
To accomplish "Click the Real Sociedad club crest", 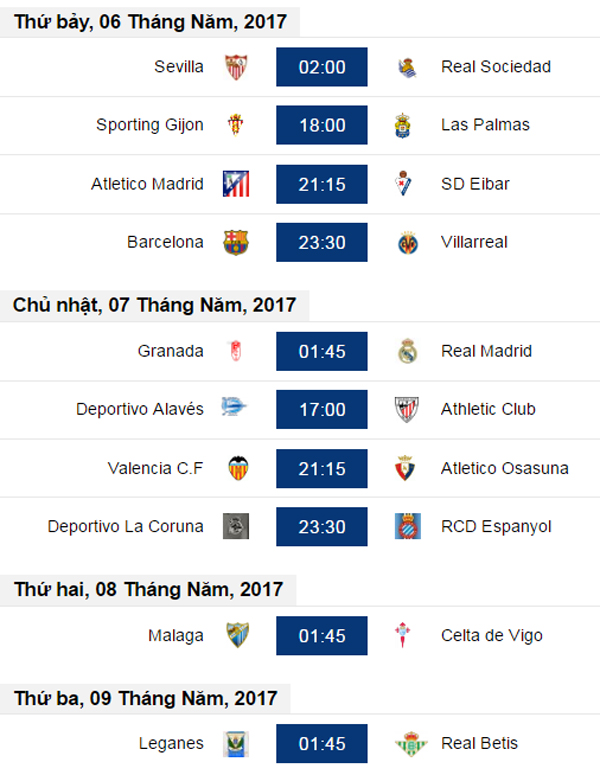I will coord(407,67).
